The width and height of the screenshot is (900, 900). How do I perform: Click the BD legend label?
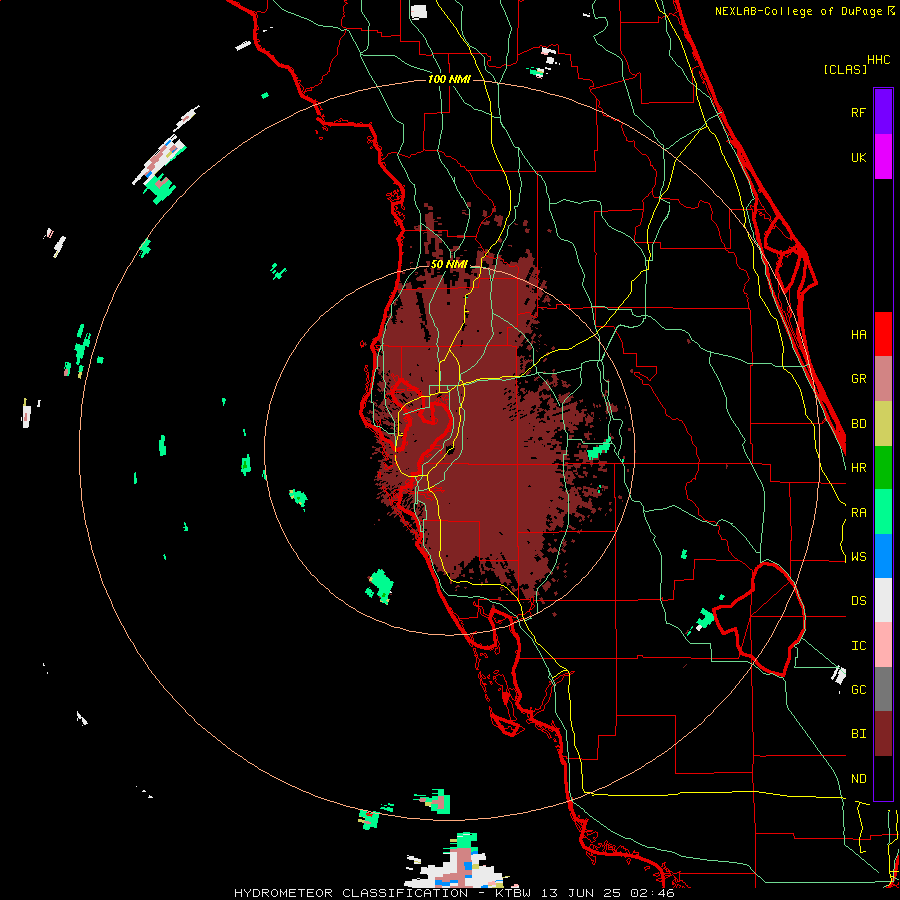[858, 424]
